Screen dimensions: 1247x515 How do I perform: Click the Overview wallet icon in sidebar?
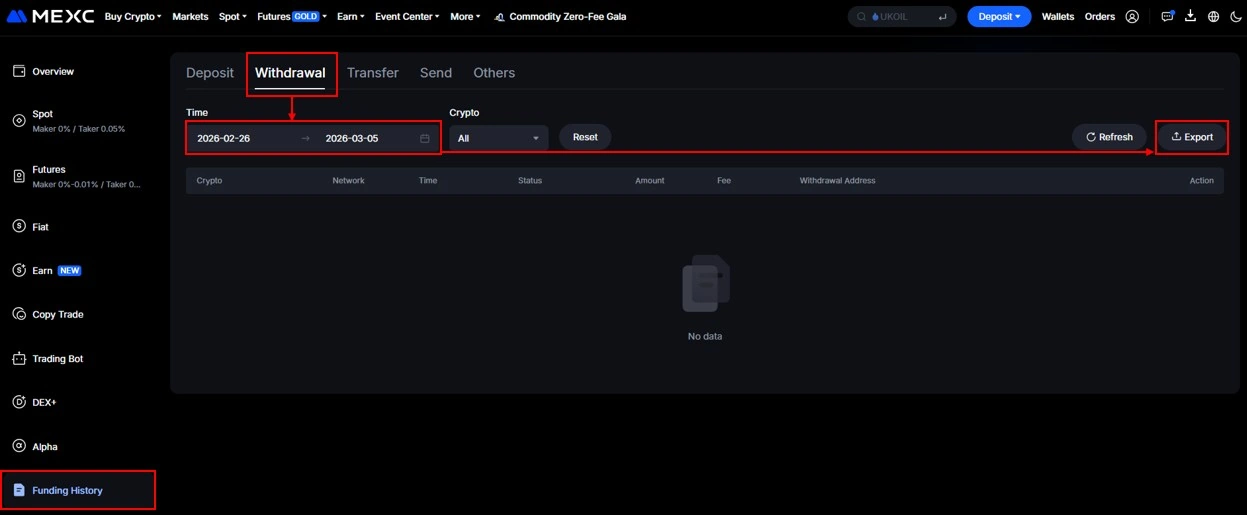coord(19,71)
